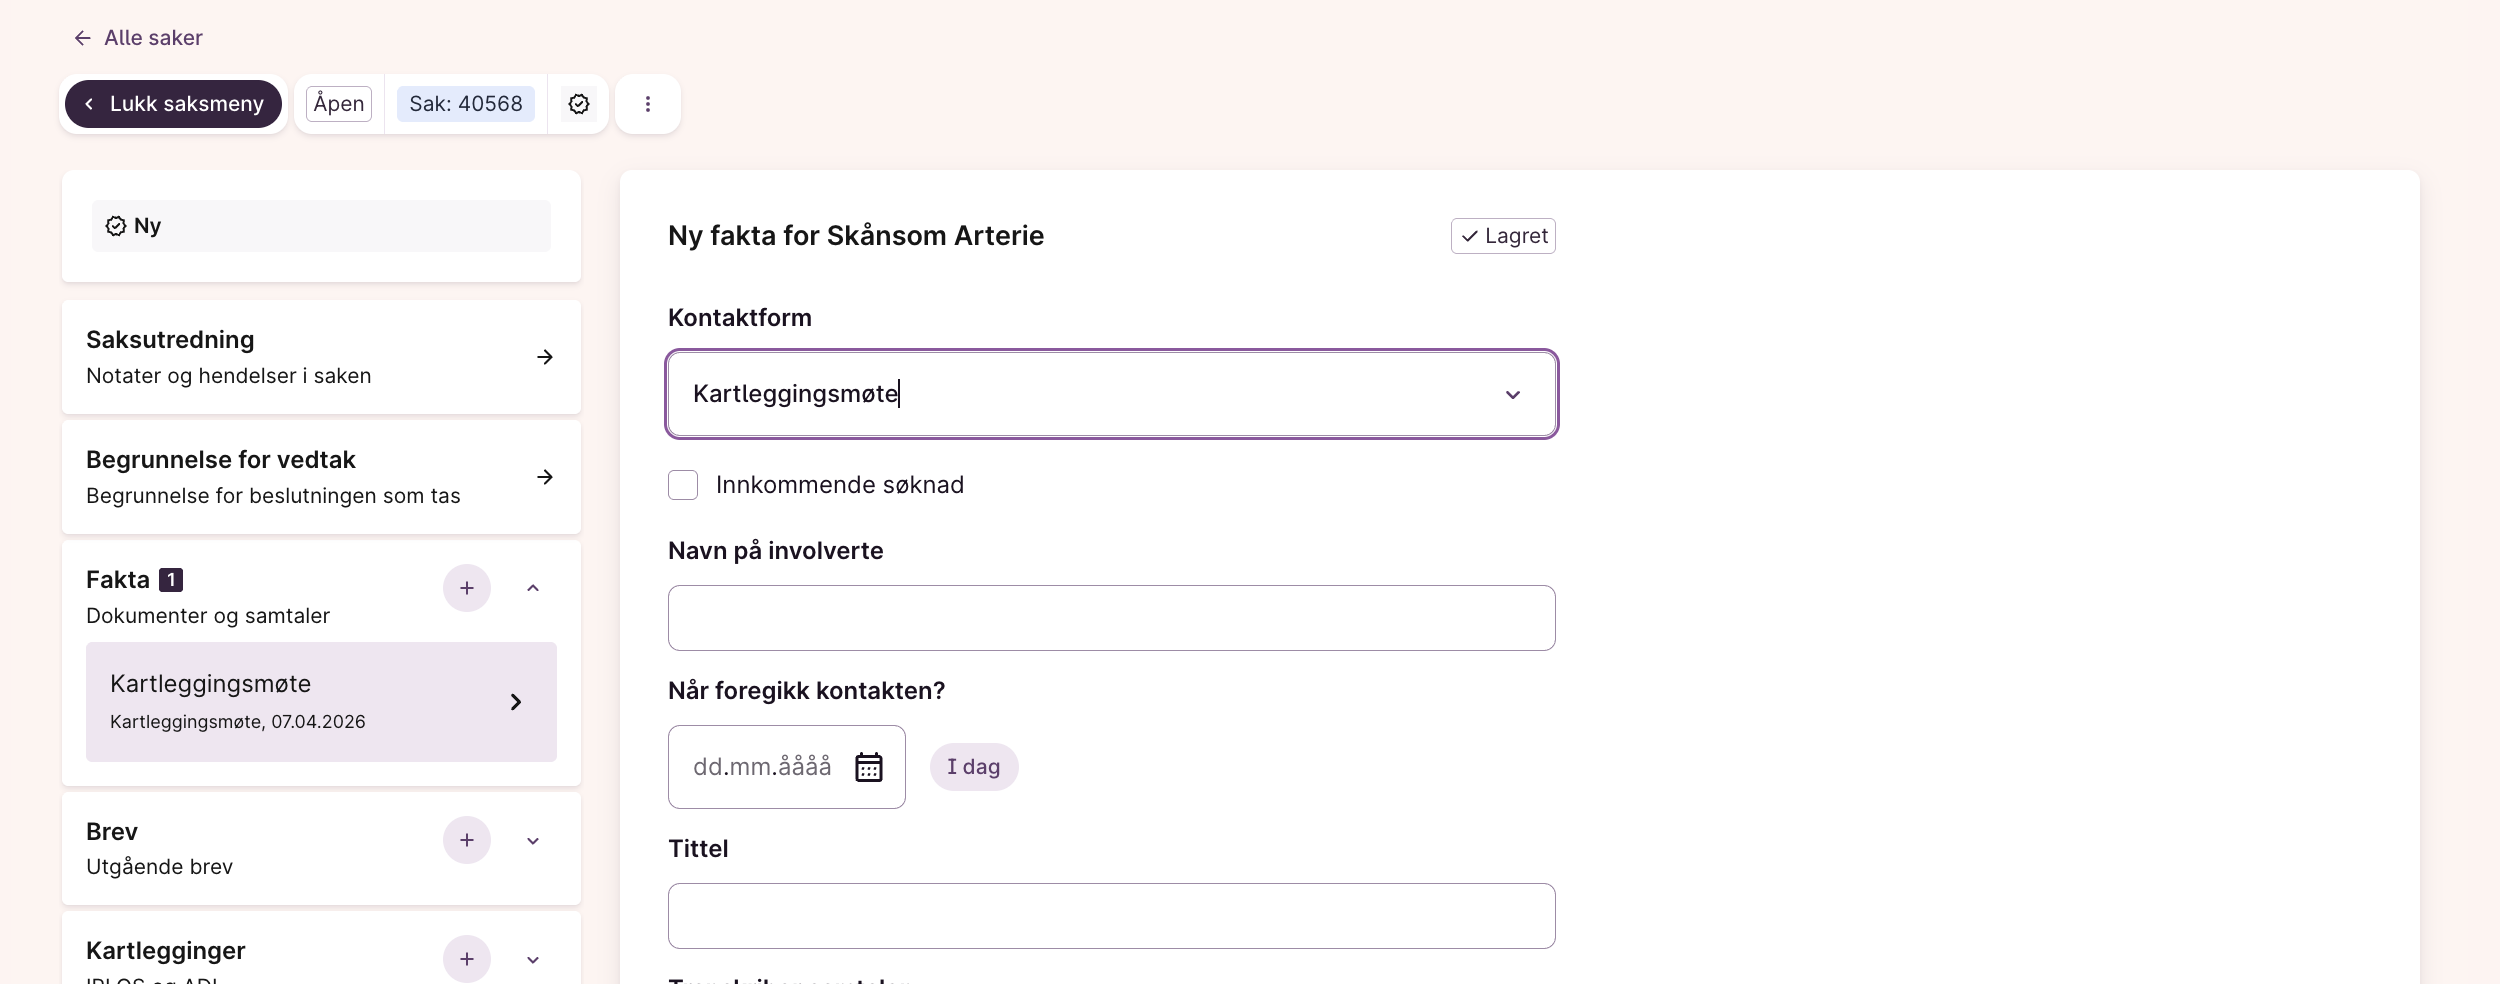Select the Ny status menu item

click(321, 226)
